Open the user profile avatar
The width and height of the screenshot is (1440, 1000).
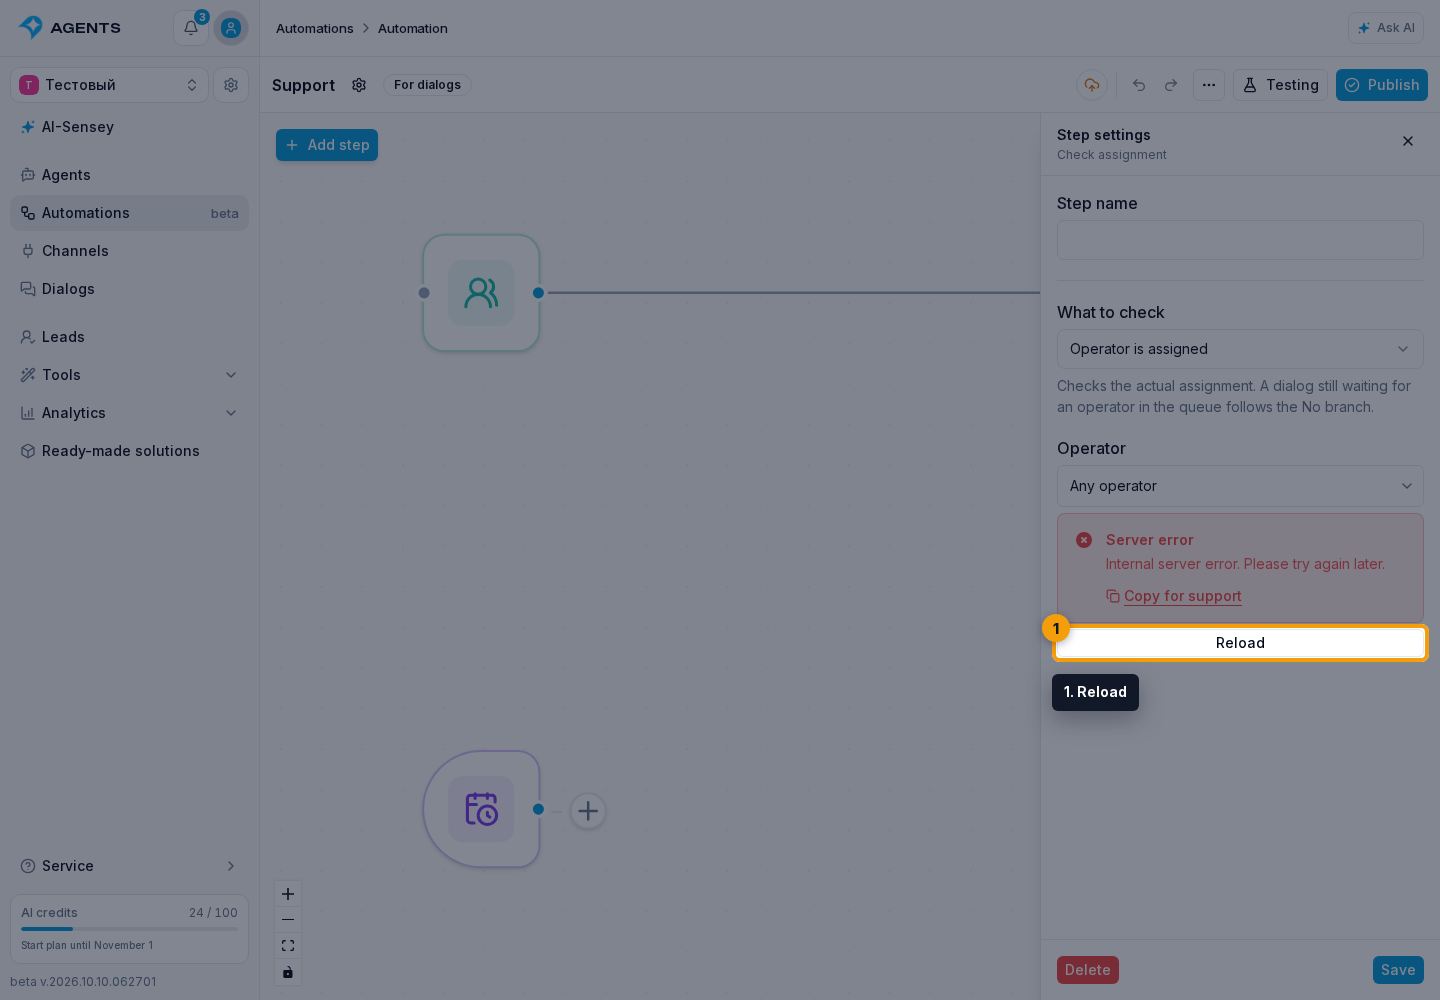(x=231, y=28)
